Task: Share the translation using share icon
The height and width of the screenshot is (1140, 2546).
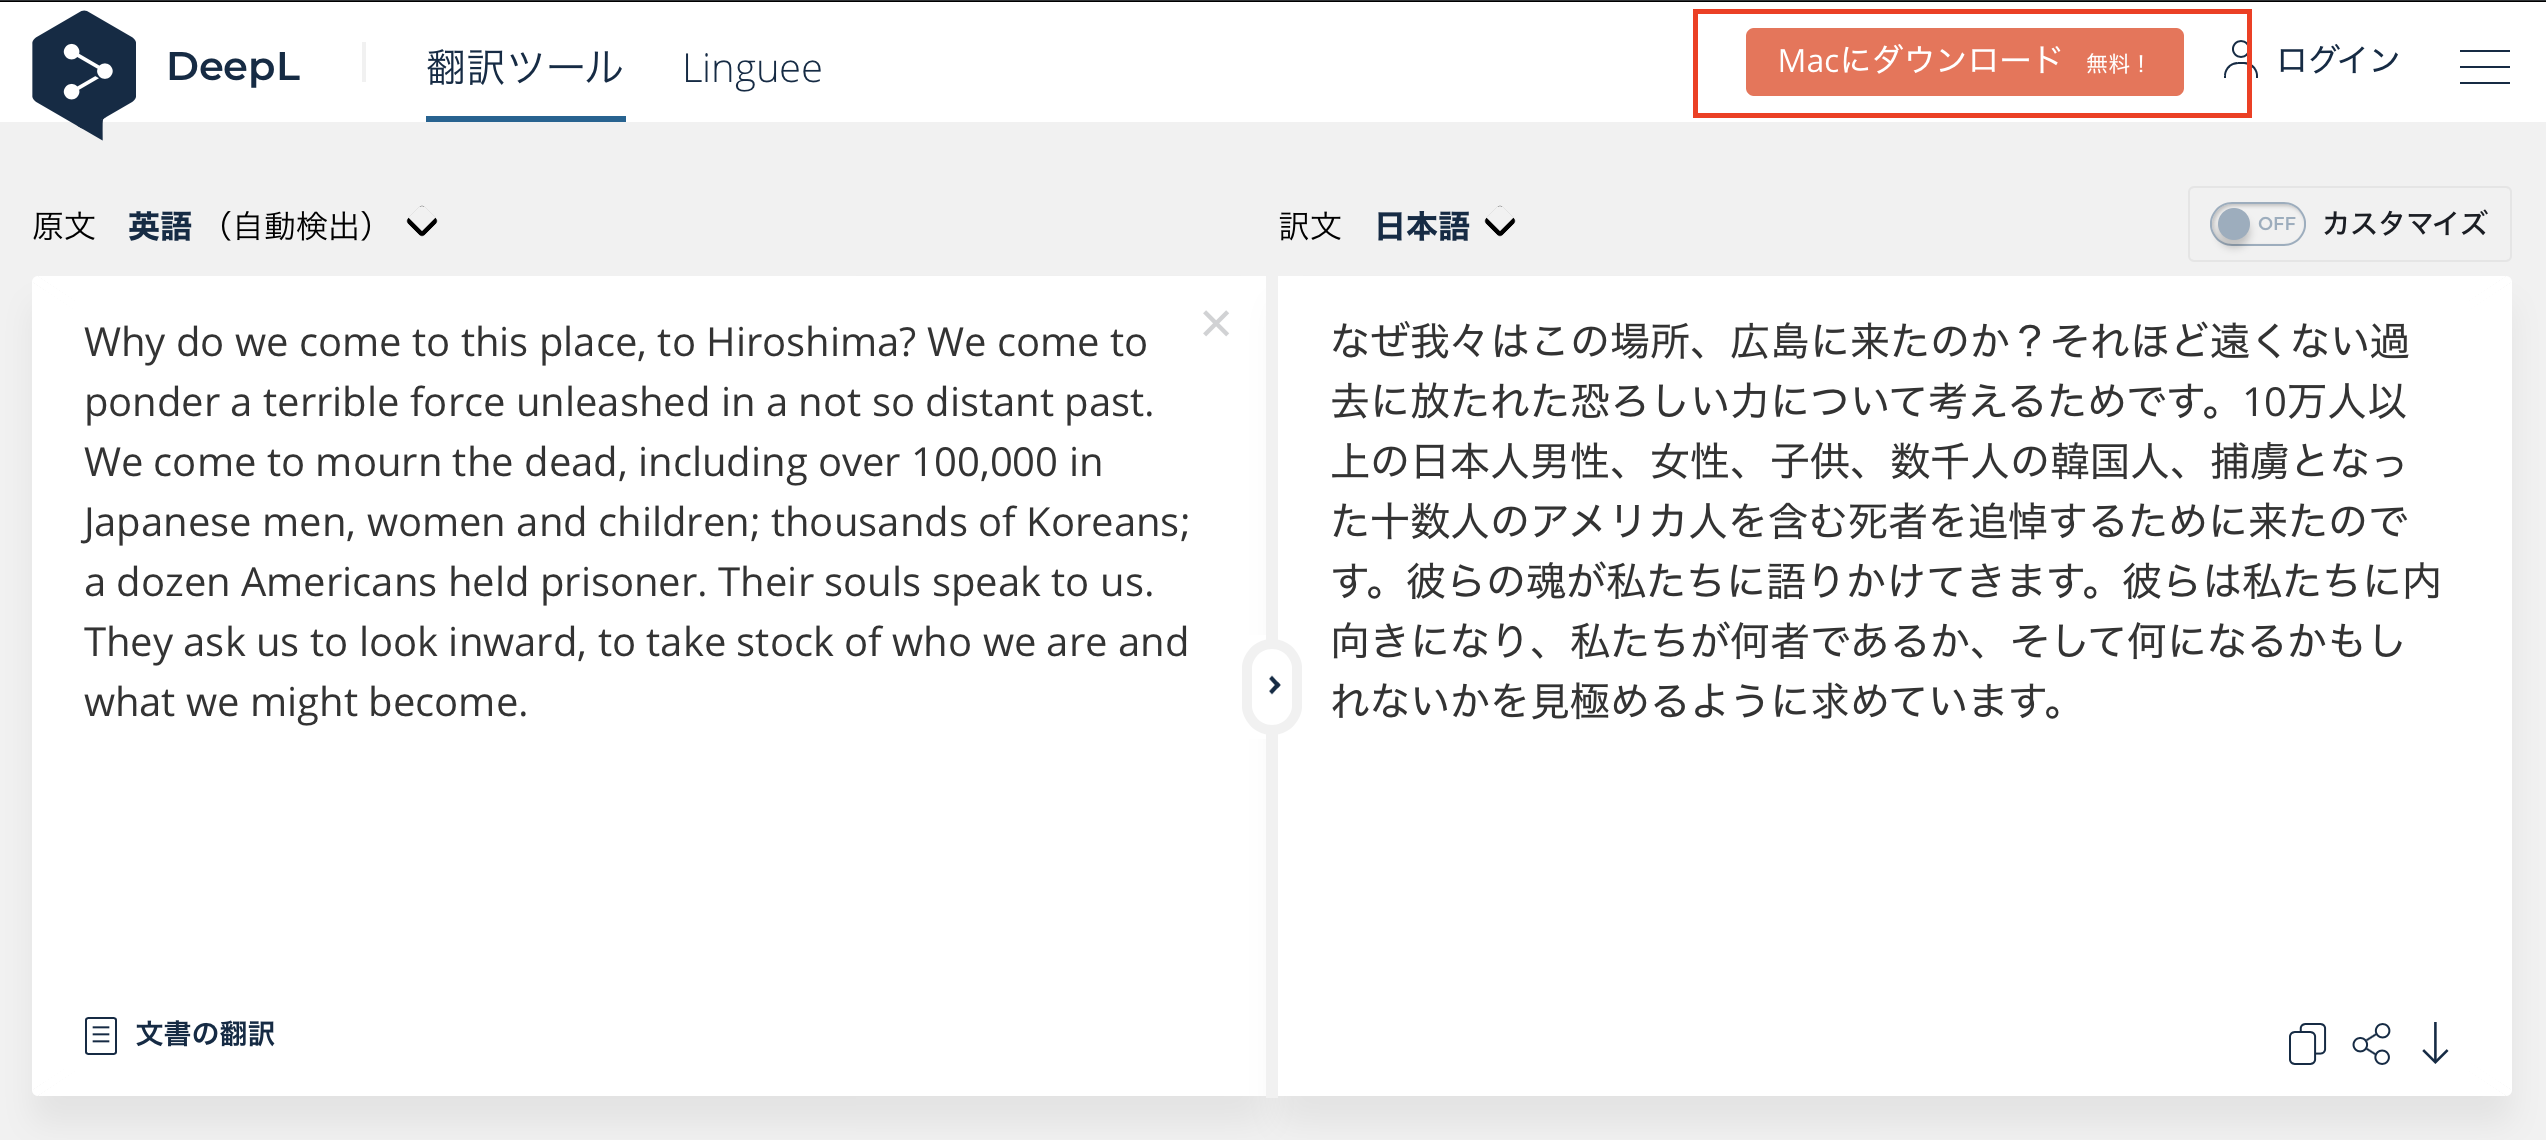Action: pyautogui.click(x=2371, y=1044)
